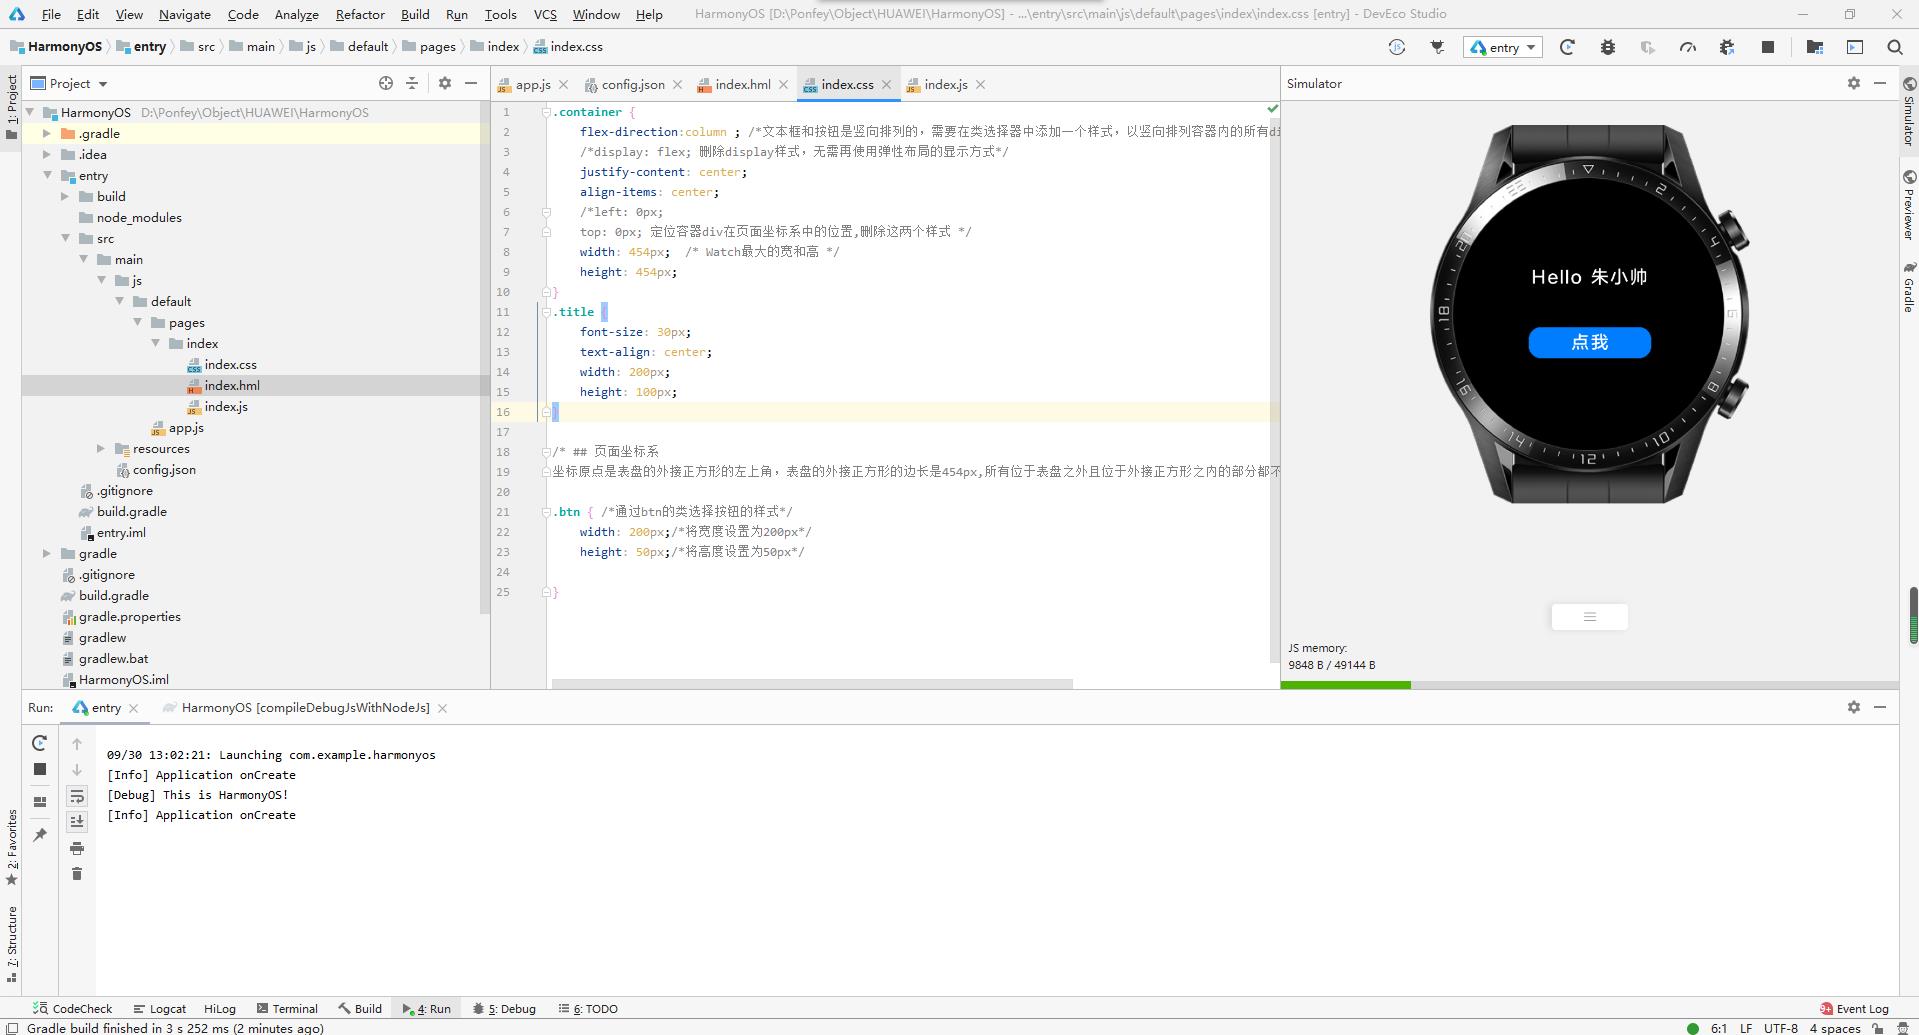Open the Event Log tool window
Image resolution: width=1919 pixels, height=1035 pixels.
(x=1854, y=1009)
